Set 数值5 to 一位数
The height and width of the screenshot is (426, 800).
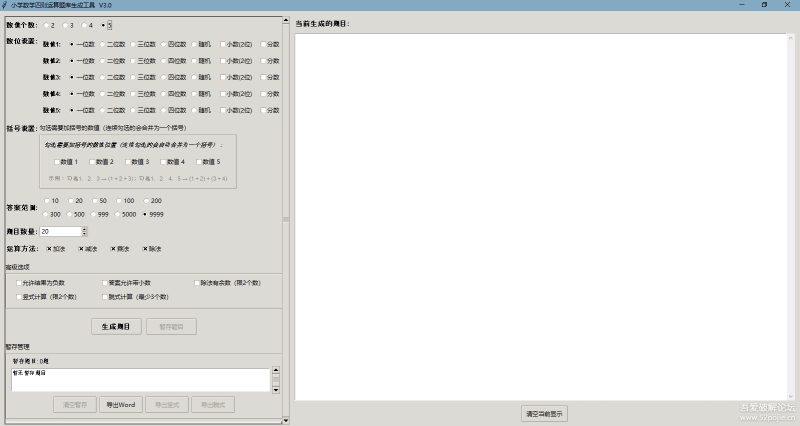pos(82,110)
